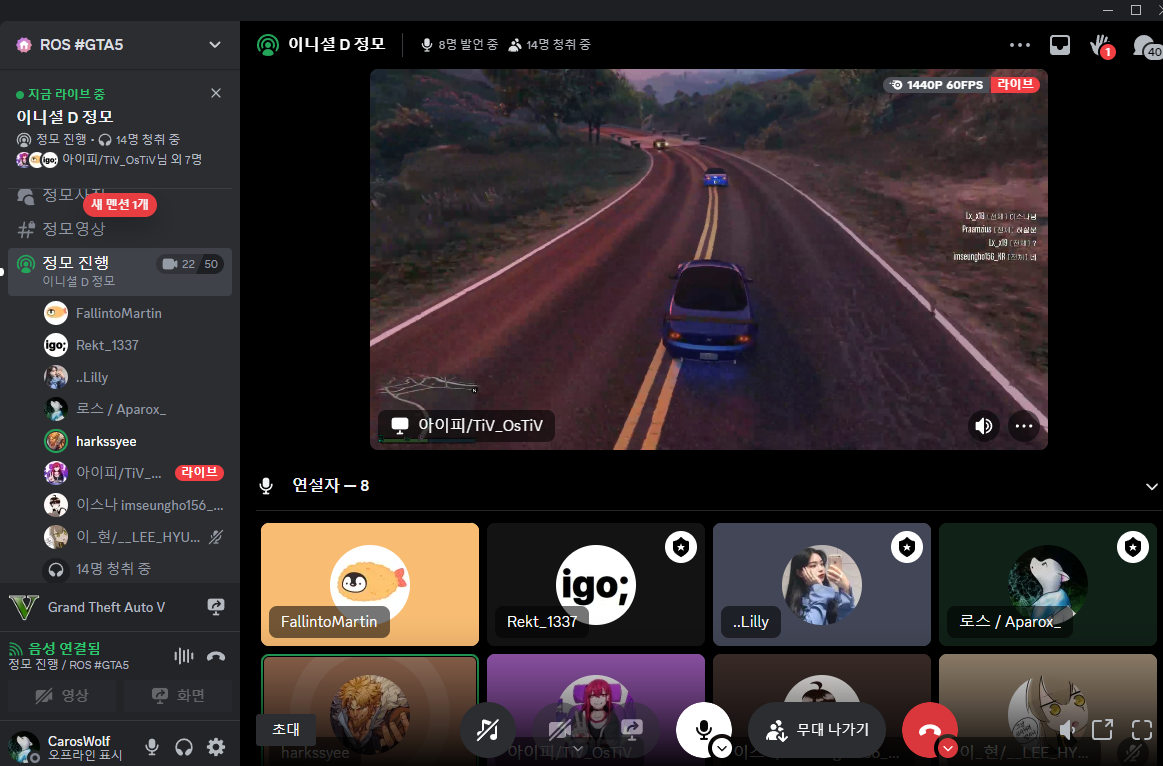Click volume speaker icon near bottom right
This screenshot has height=766, width=1163.
pos(1067,730)
